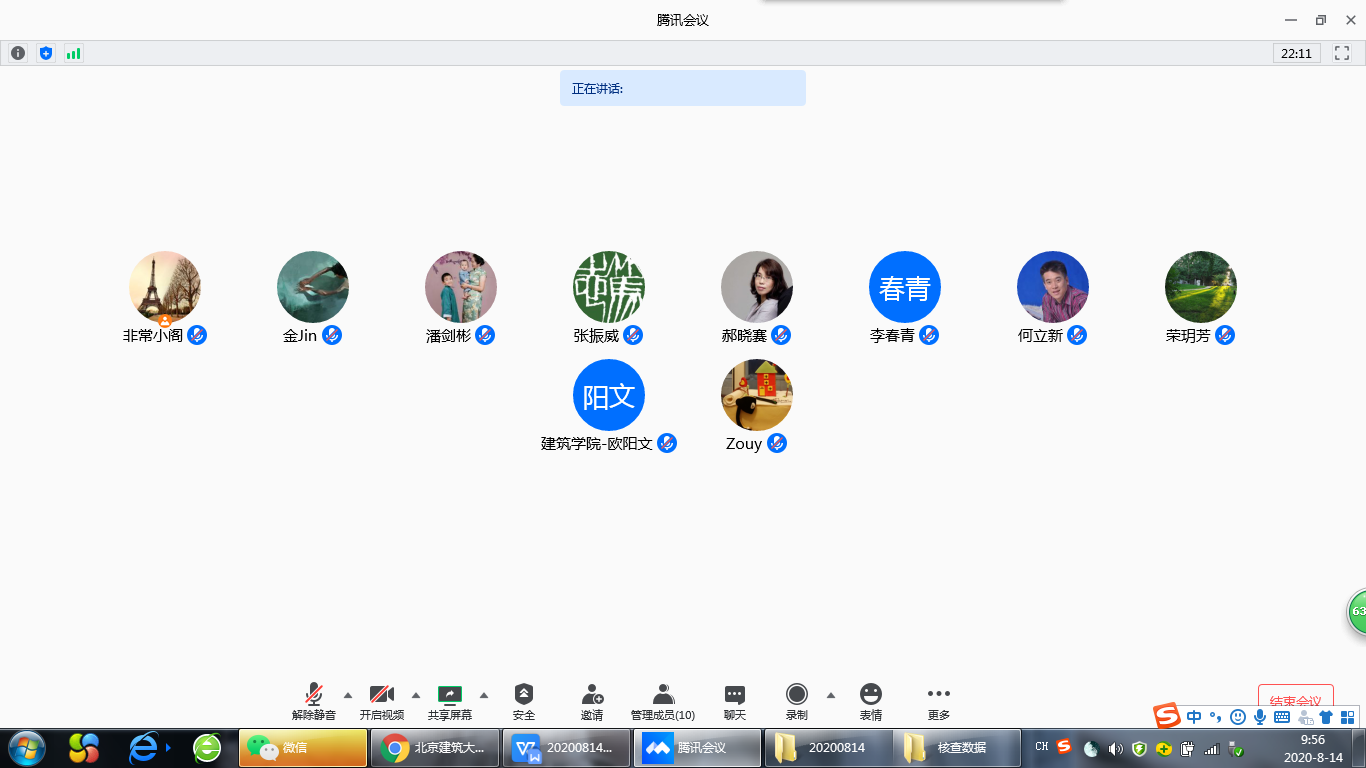Expand recording options arrow beside 录制
Viewport: 1366px width, 768px height.
coord(829,693)
